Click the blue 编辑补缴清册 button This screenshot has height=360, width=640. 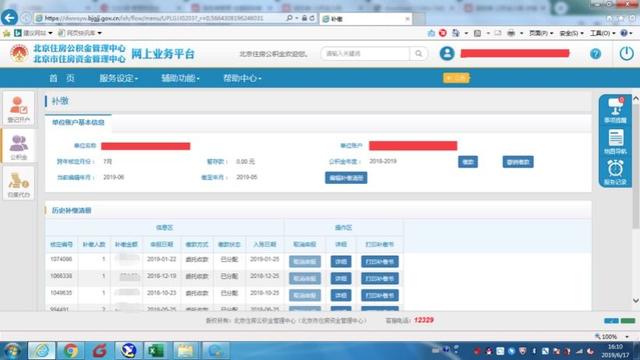click(x=346, y=178)
